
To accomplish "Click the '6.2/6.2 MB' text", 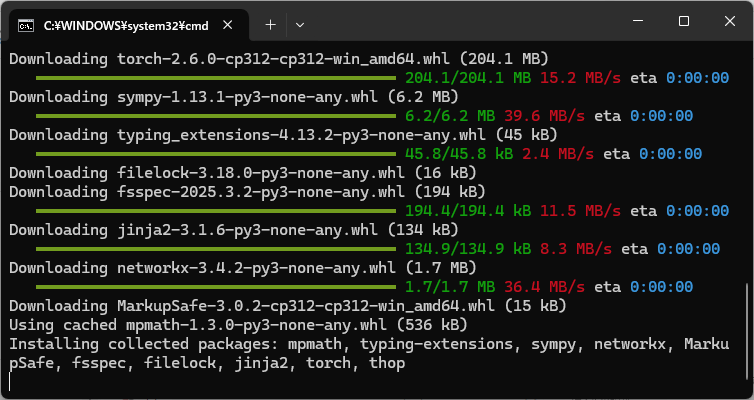I will pos(450,116).
